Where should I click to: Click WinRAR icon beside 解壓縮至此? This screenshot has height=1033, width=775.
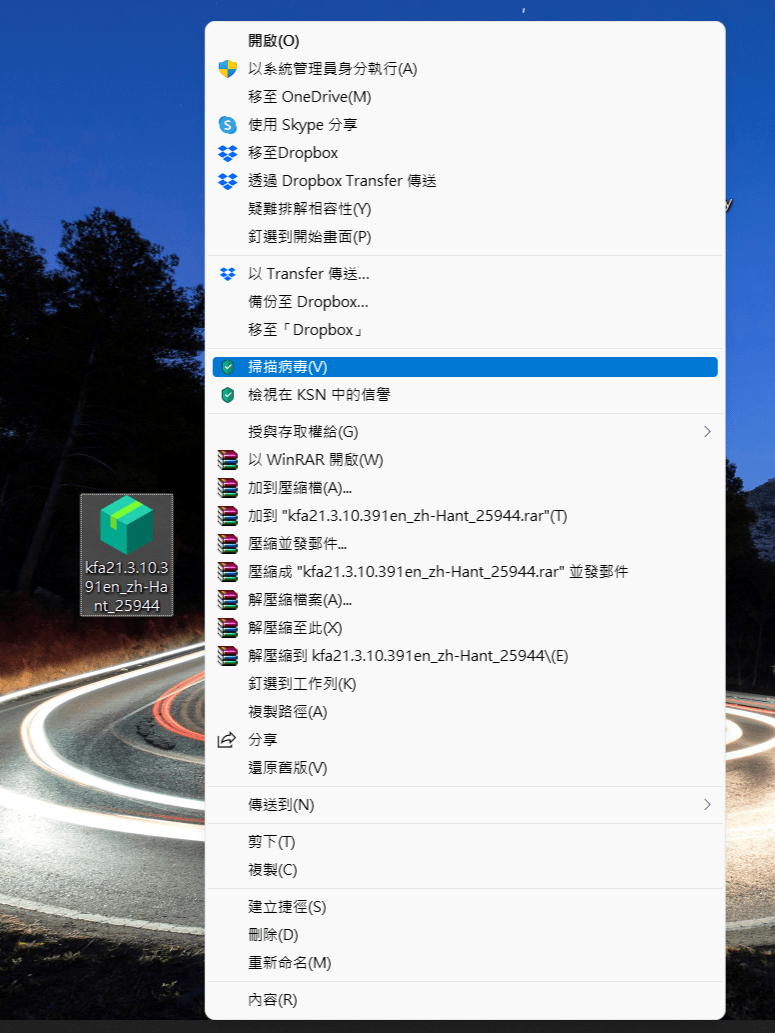pos(227,628)
